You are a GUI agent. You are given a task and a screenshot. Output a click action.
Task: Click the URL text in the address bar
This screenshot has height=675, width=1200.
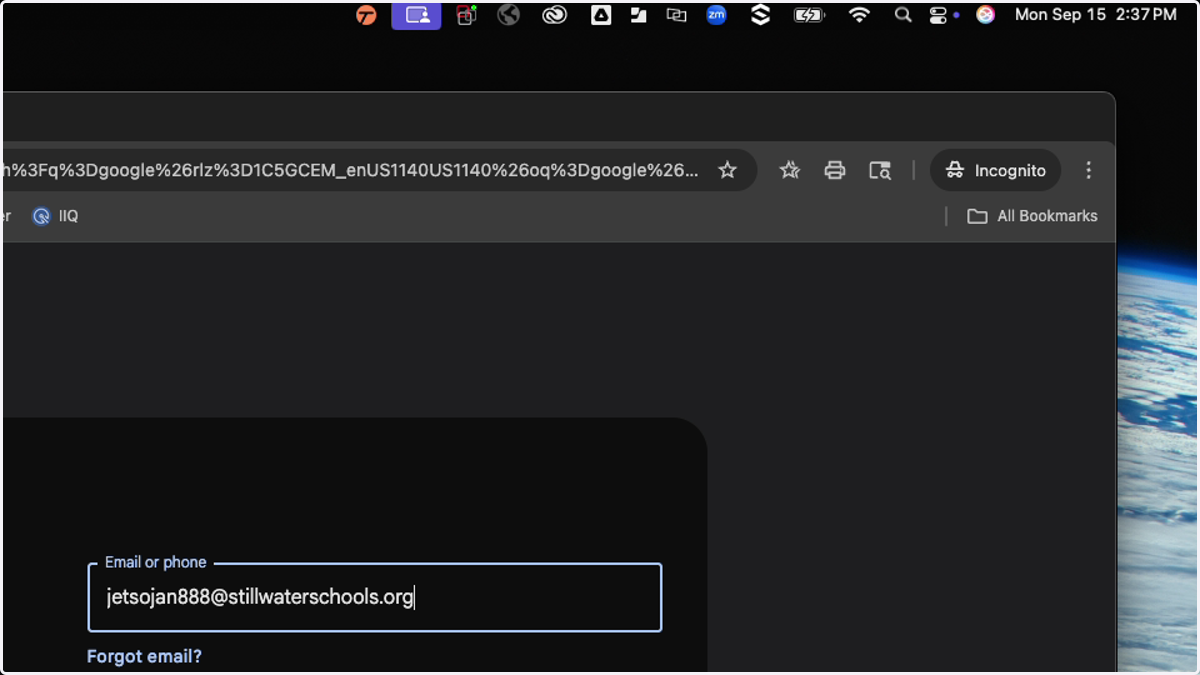pyautogui.click(x=350, y=170)
